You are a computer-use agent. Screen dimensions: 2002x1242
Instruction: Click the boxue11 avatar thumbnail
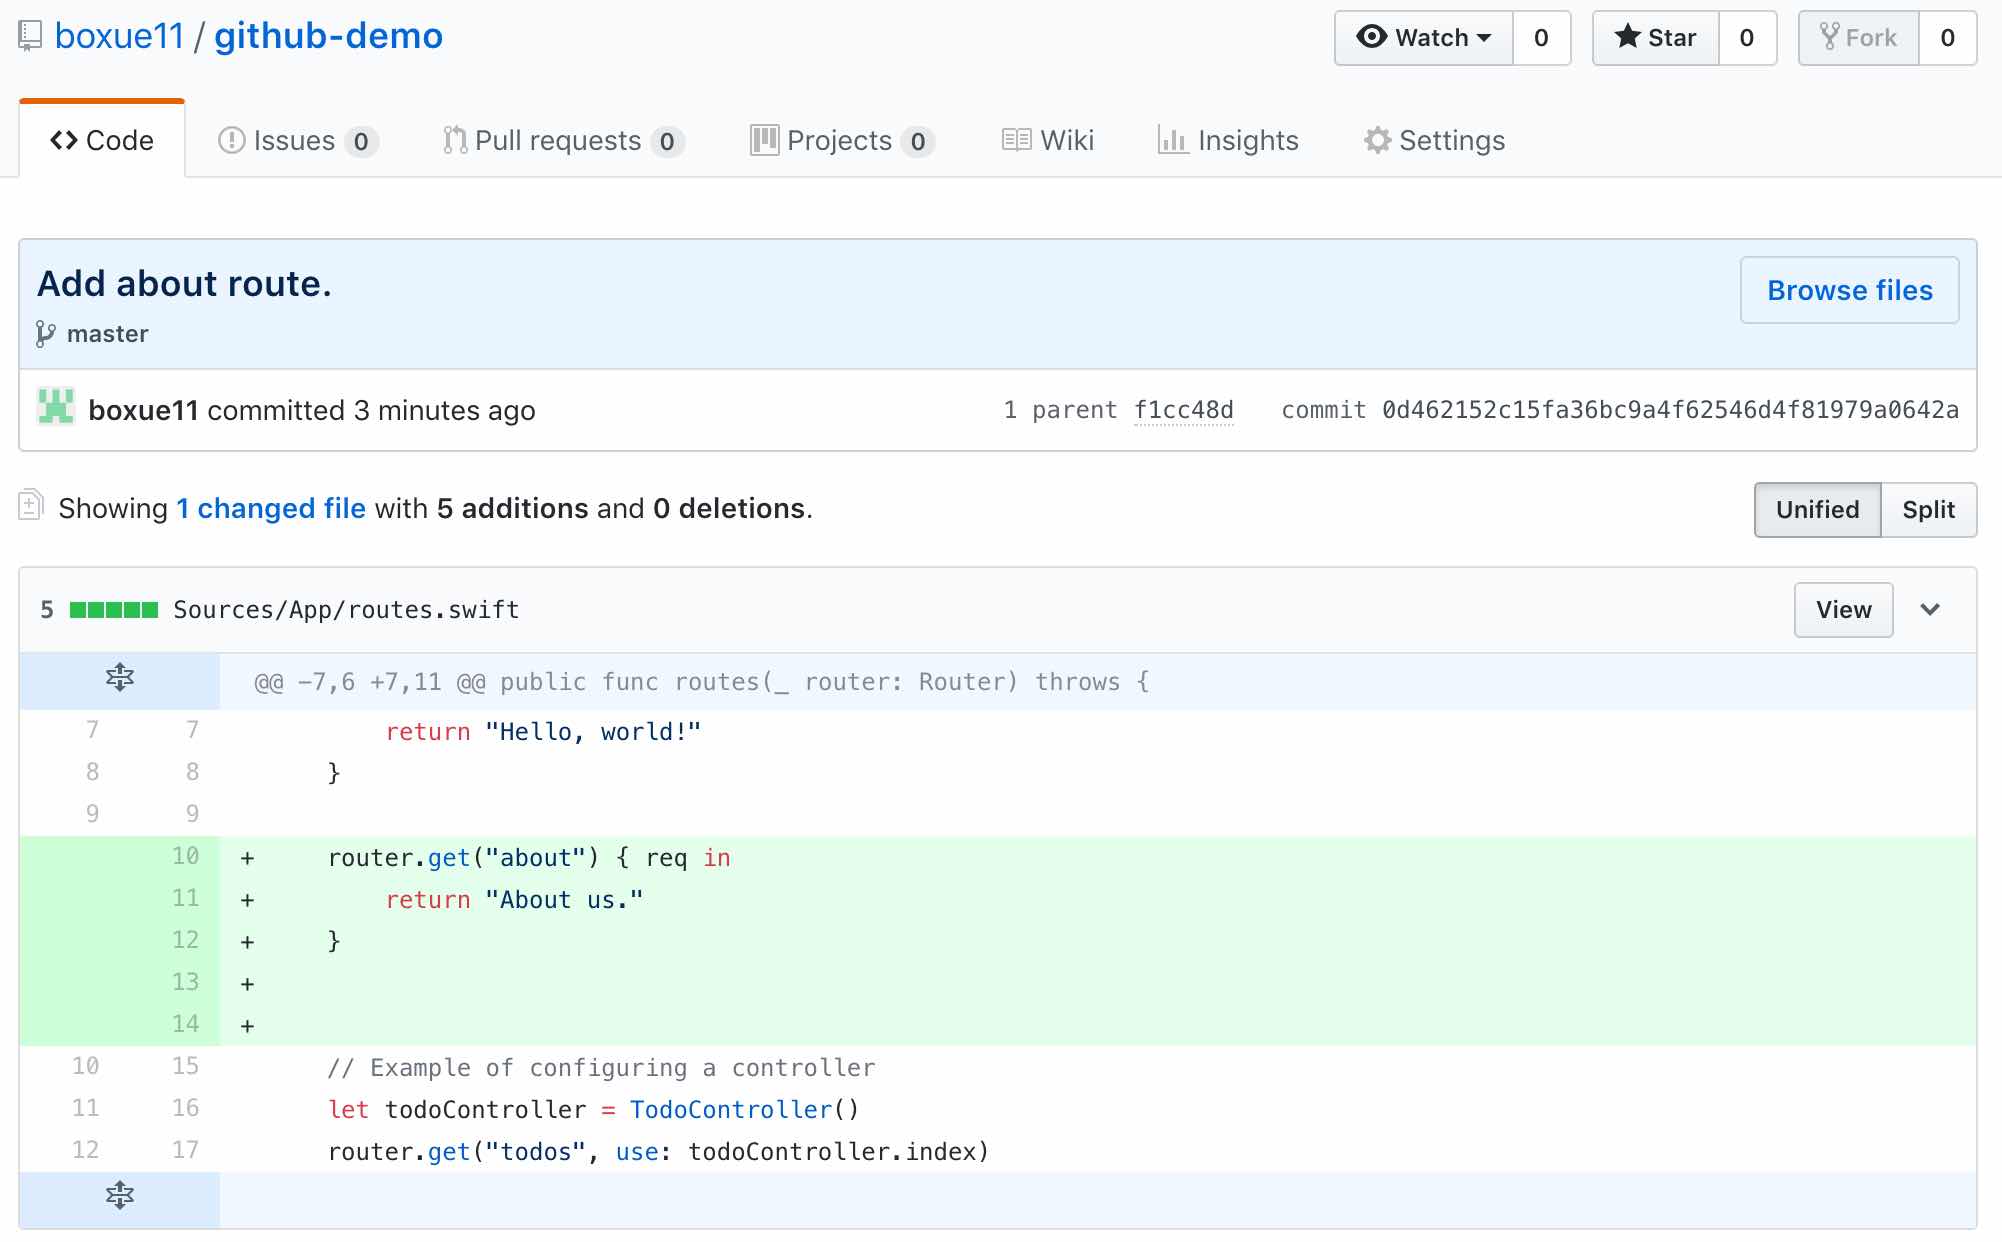coord(56,406)
